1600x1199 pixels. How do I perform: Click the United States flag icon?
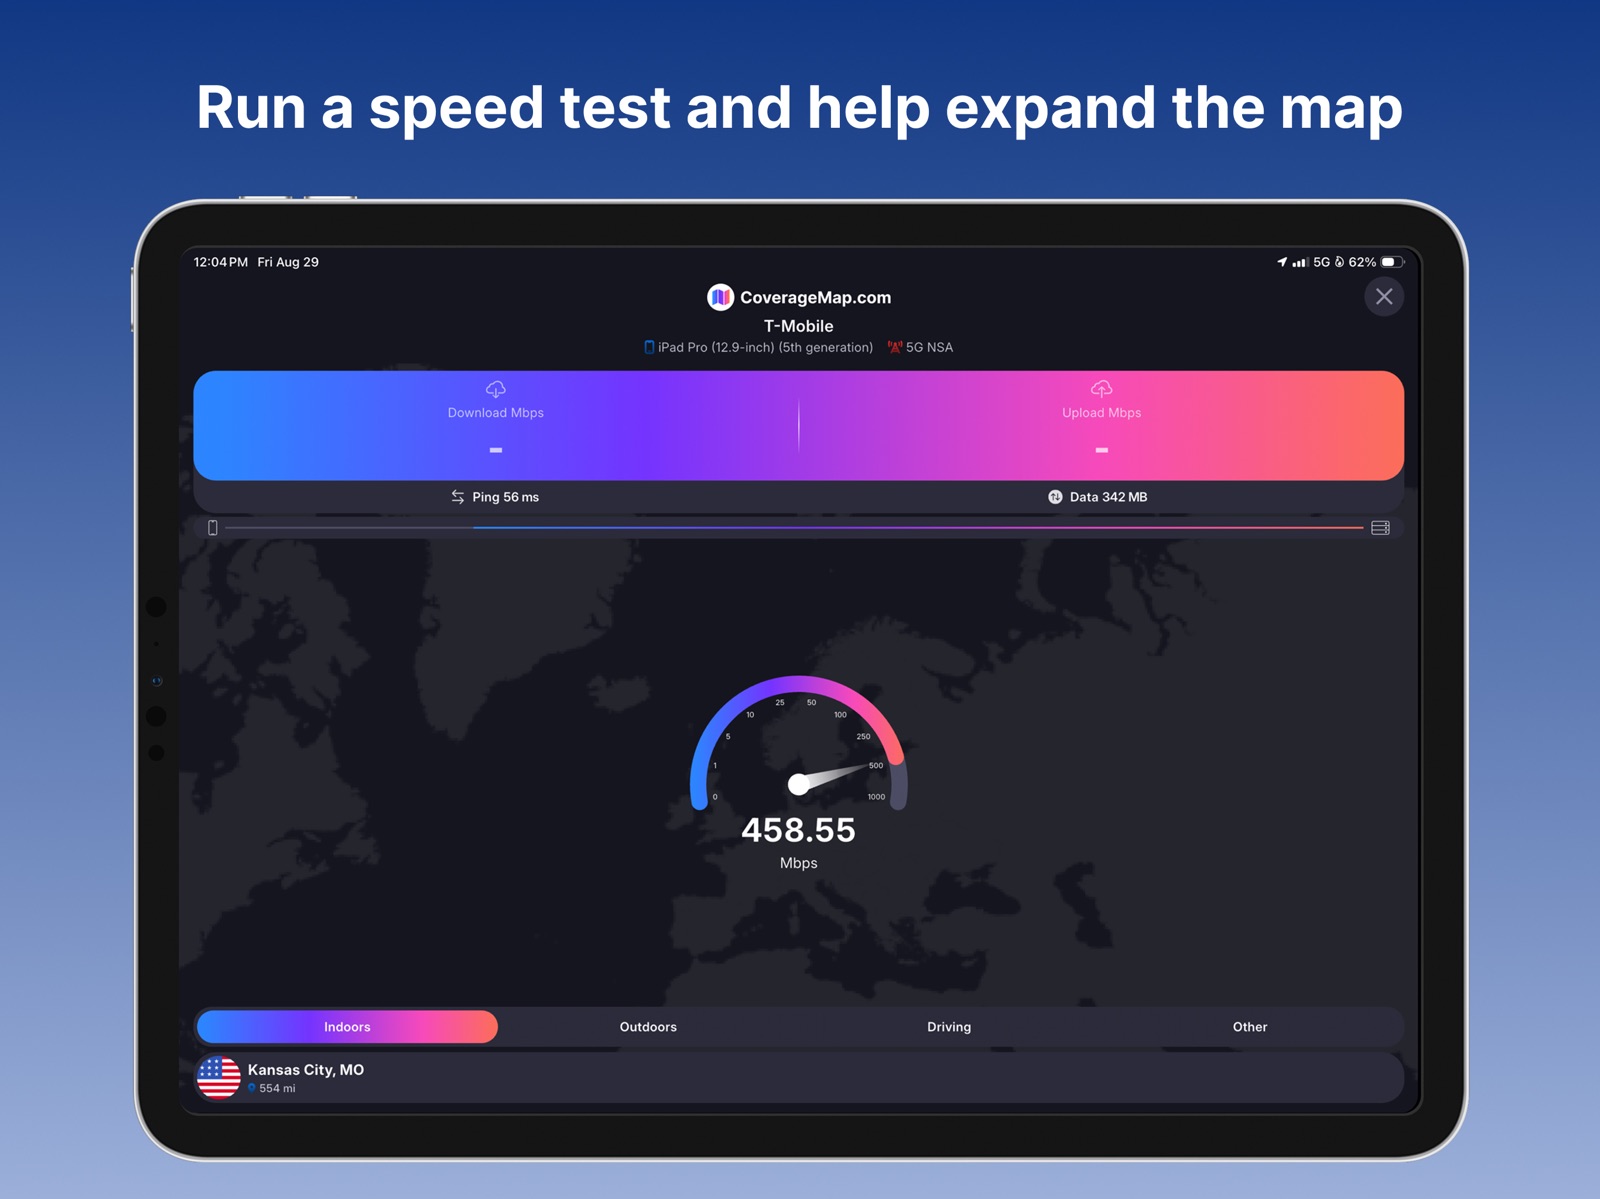(219, 1078)
